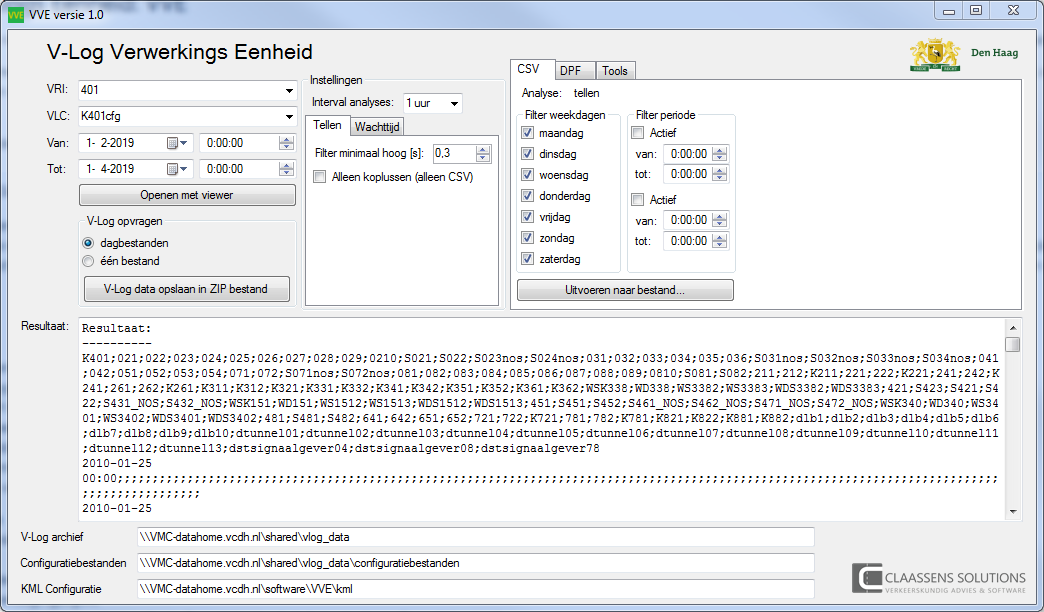Click the Resultaat scrollbar thumb
This screenshot has width=1044, height=612.
tap(1013, 344)
